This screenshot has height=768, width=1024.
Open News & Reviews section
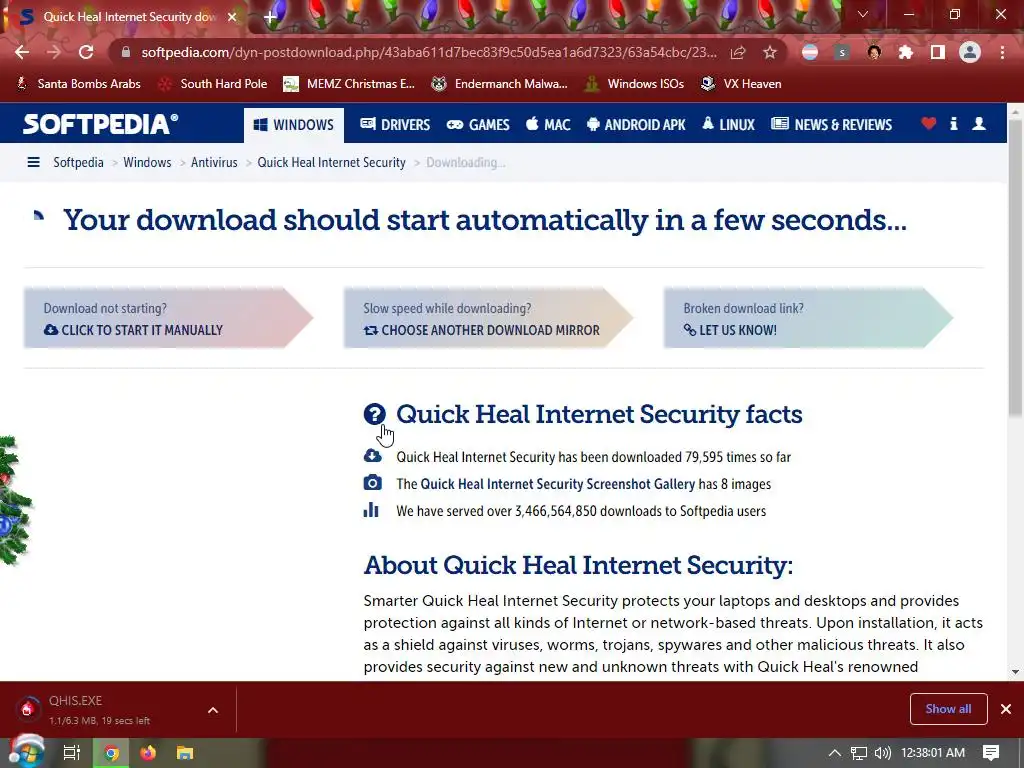pyautogui.click(x=831, y=125)
